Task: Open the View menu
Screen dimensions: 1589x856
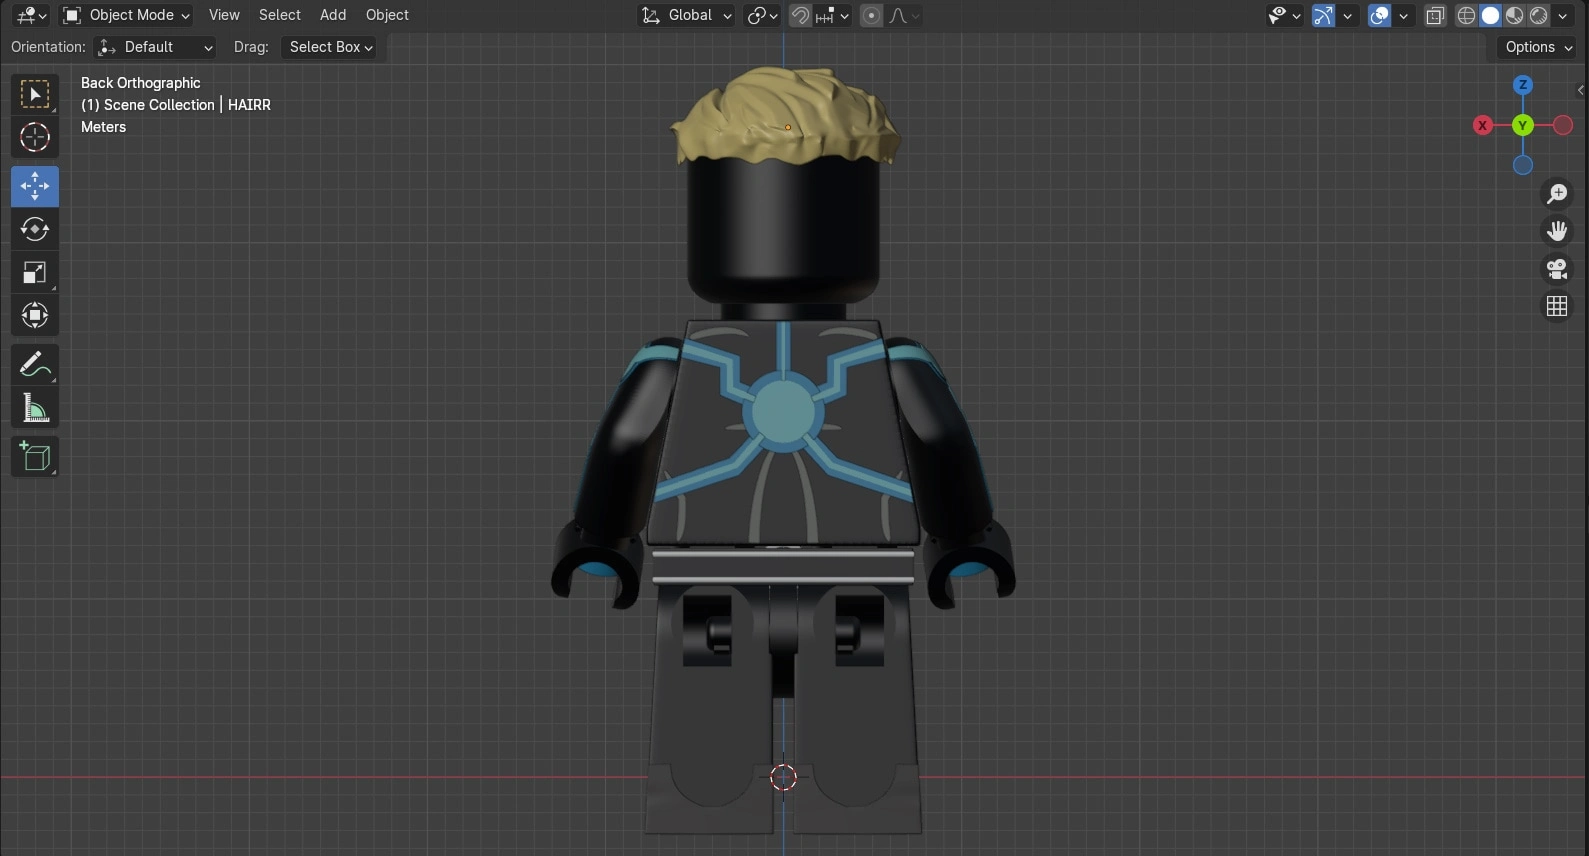Action: click(224, 15)
